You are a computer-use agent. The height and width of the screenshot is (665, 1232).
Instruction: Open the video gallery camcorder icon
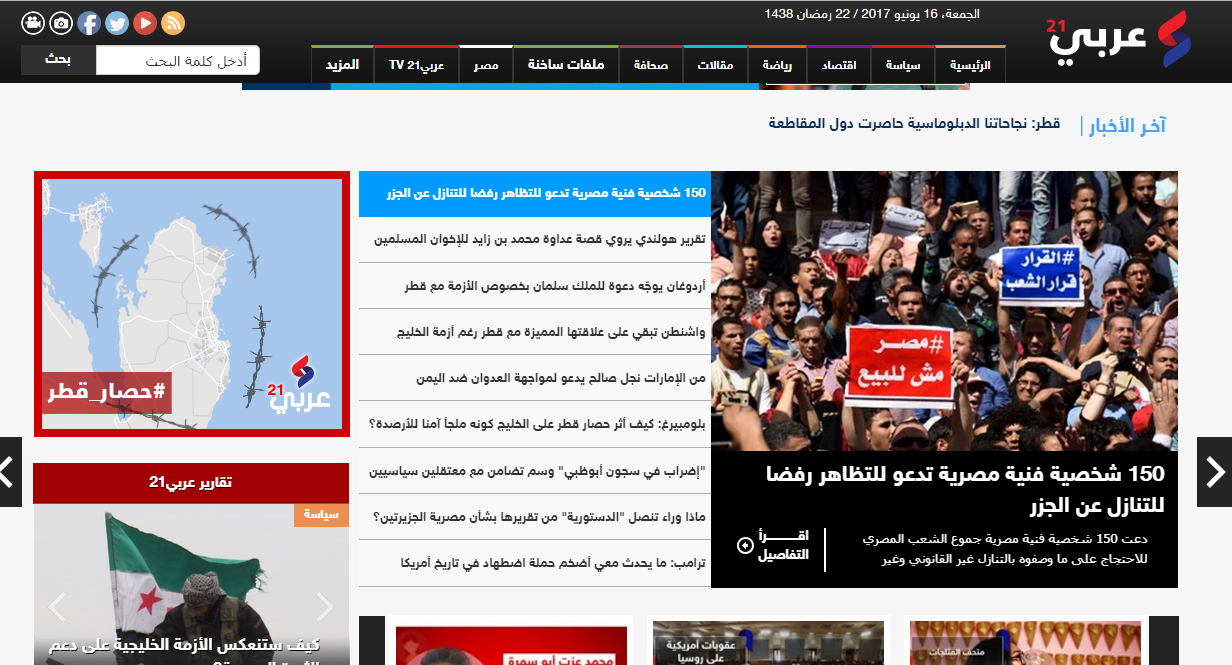click(33, 23)
